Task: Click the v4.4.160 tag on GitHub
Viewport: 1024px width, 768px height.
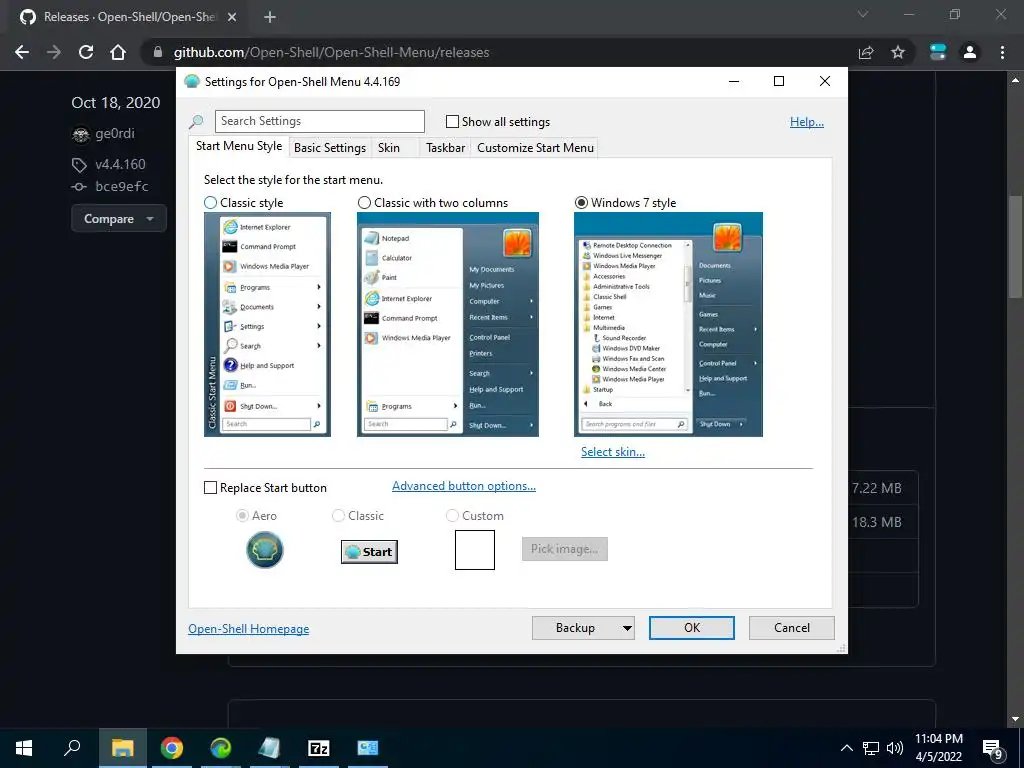Action: tap(120, 165)
